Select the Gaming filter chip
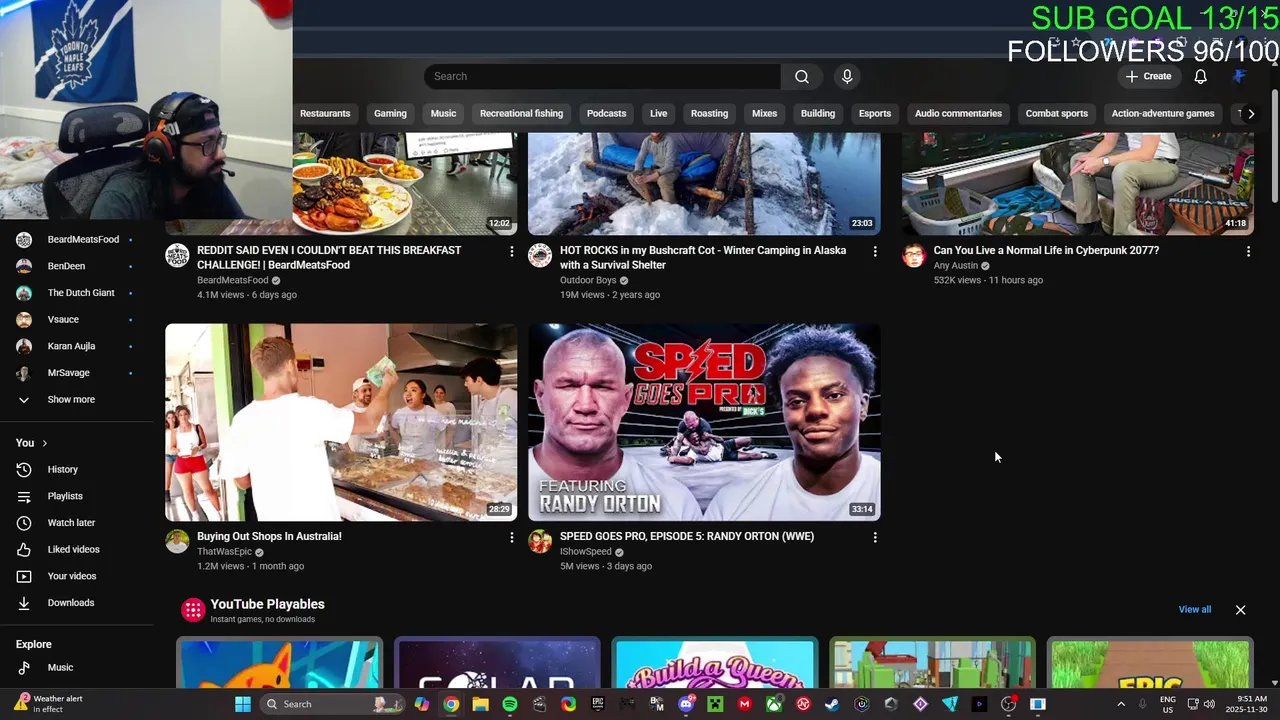Image resolution: width=1280 pixels, height=720 pixels. click(390, 114)
